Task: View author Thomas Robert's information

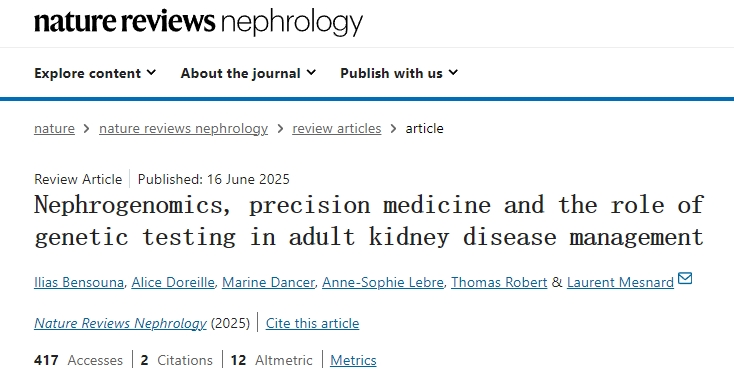Action: pos(499,282)
